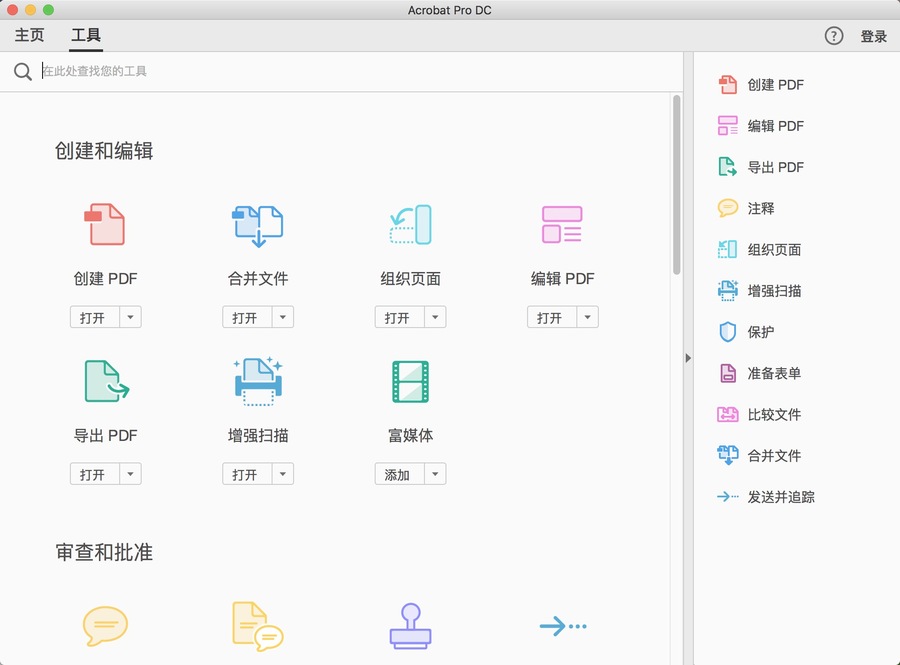This screenshot has width=900, height=665.
Task: Click the 比较文件 icon in right sidebar
Action: tap(728, 414)
